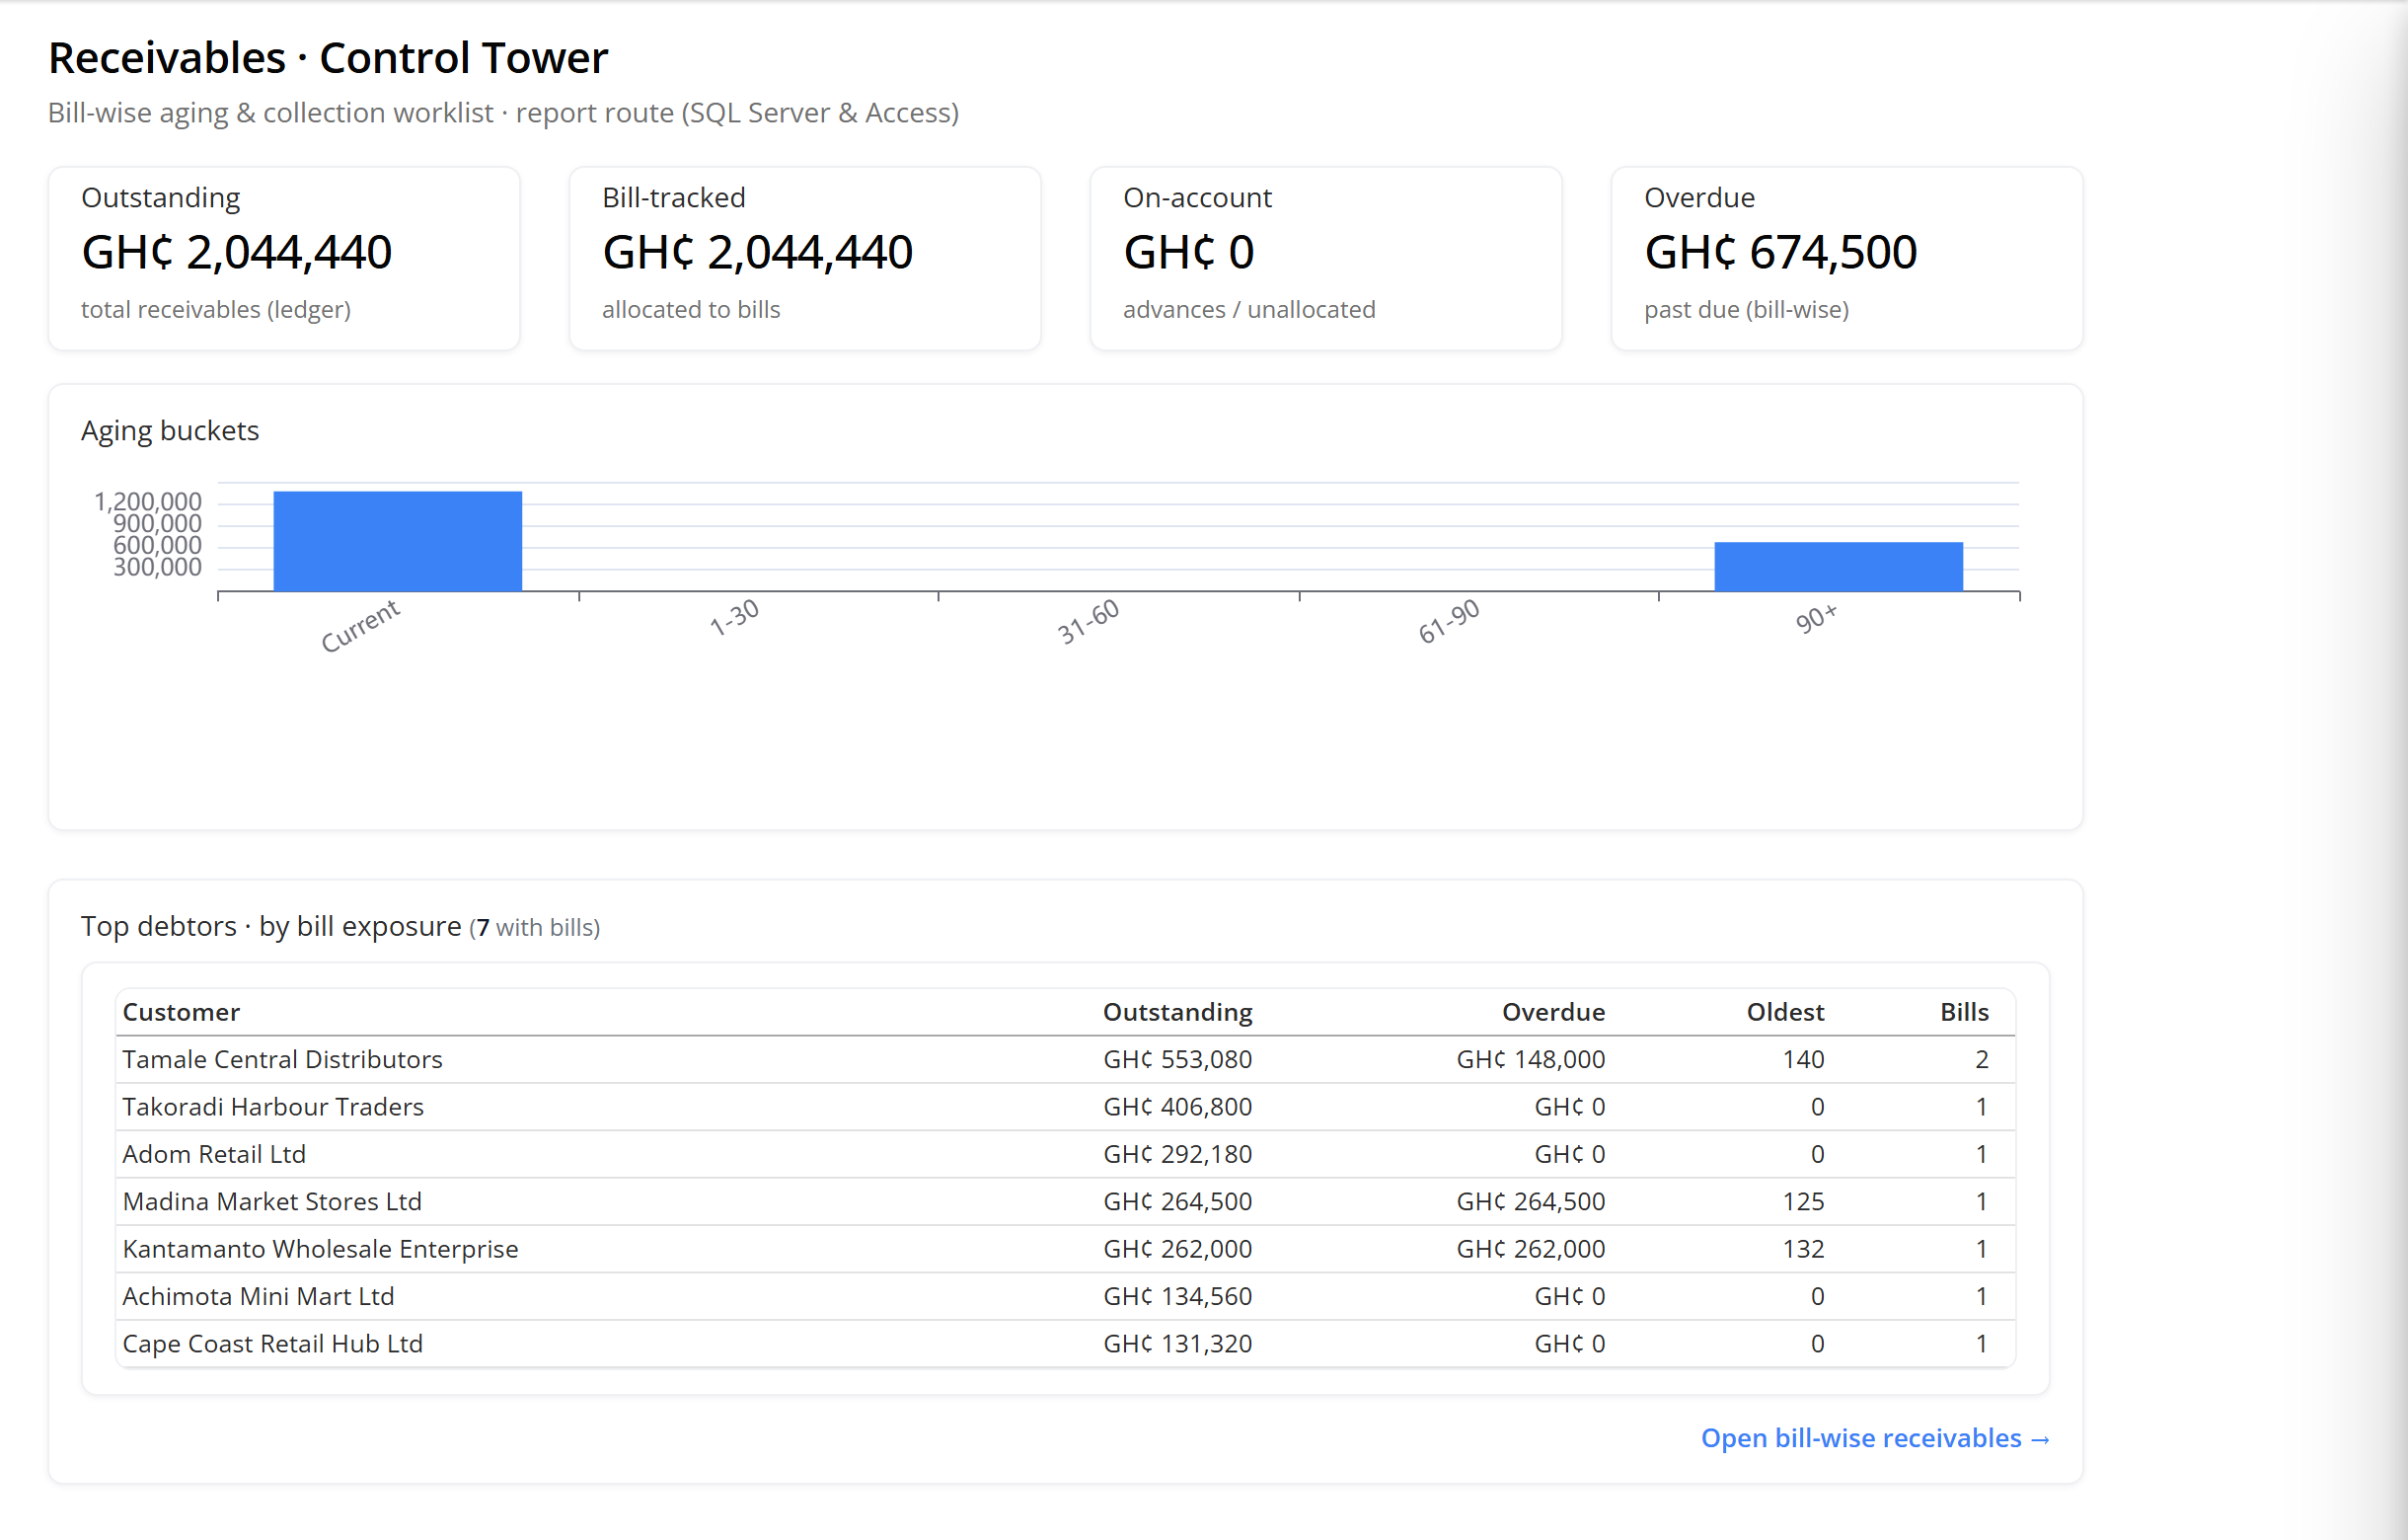The width and height of the screenshot is (2408, 1540).
Task: Click oldest days value 140
Action: [1803, 1059]
